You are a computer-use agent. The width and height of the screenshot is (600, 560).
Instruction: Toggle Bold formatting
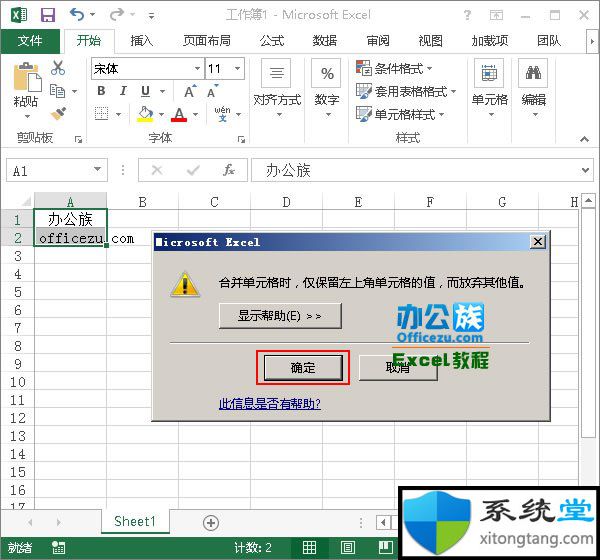coord(101,91)
